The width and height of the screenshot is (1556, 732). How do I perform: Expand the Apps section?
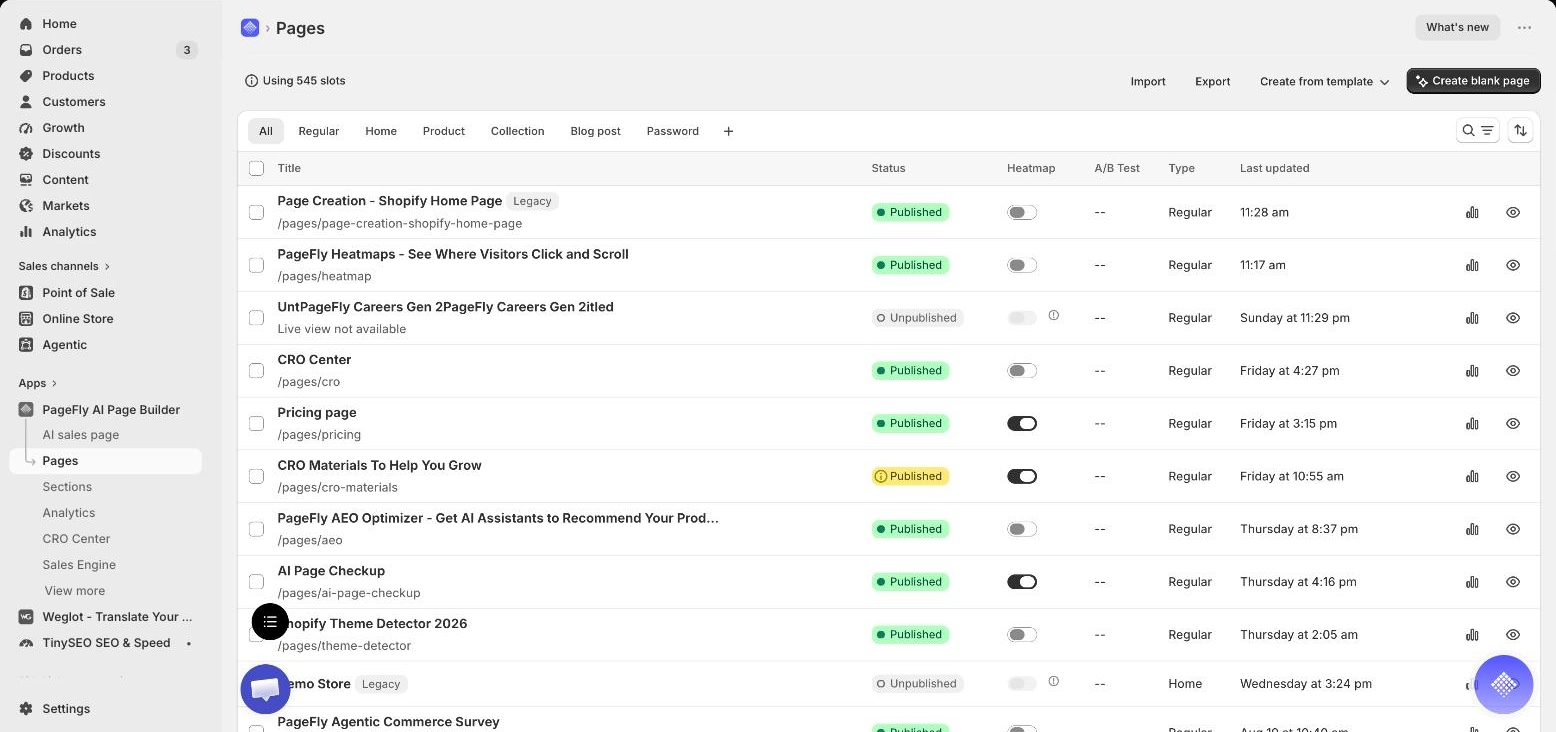coord(38,383)
